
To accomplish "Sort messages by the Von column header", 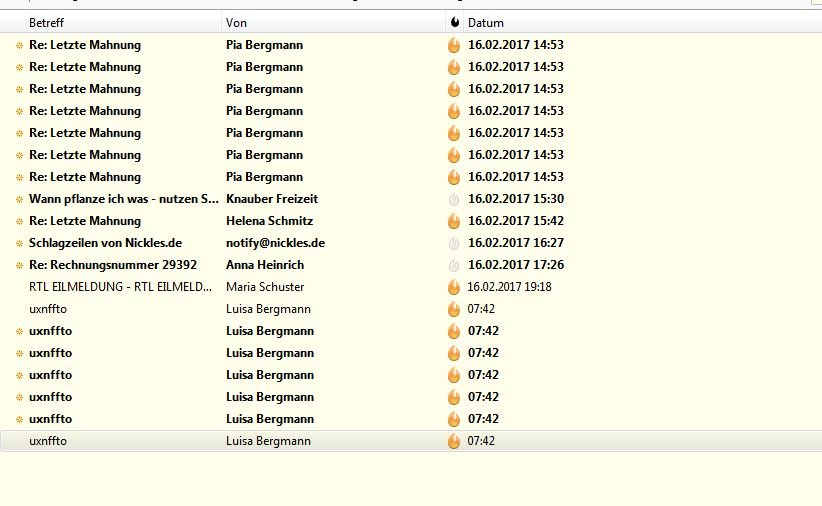I will click(236, 23).
